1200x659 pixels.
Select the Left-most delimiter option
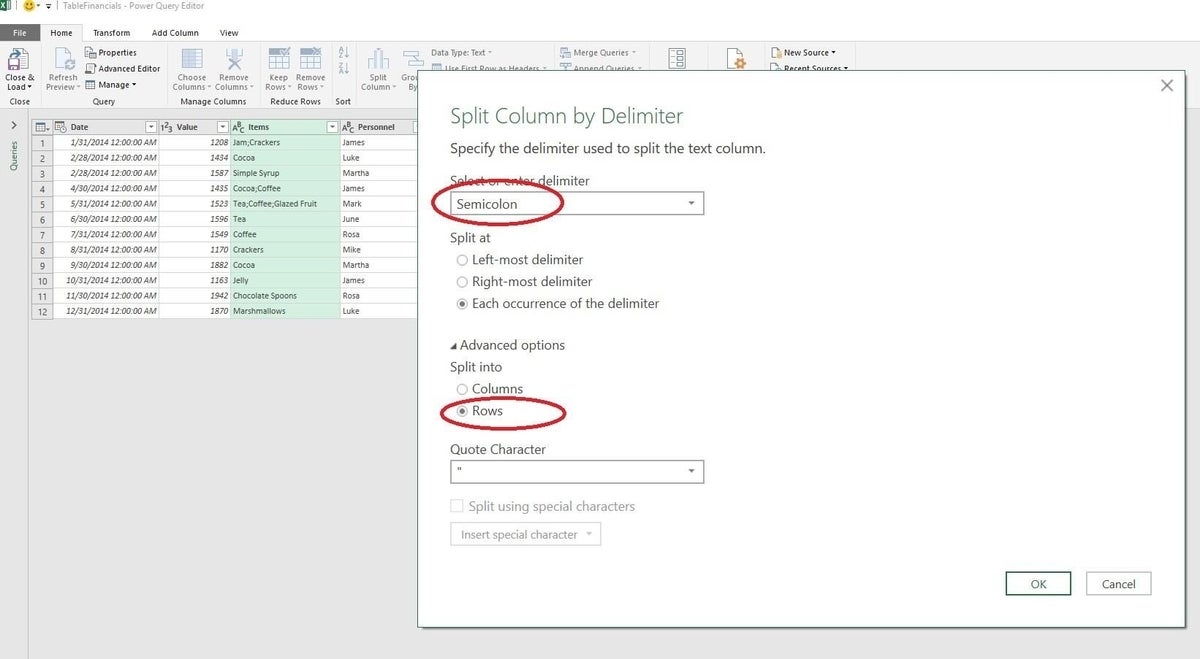point(462,260)
